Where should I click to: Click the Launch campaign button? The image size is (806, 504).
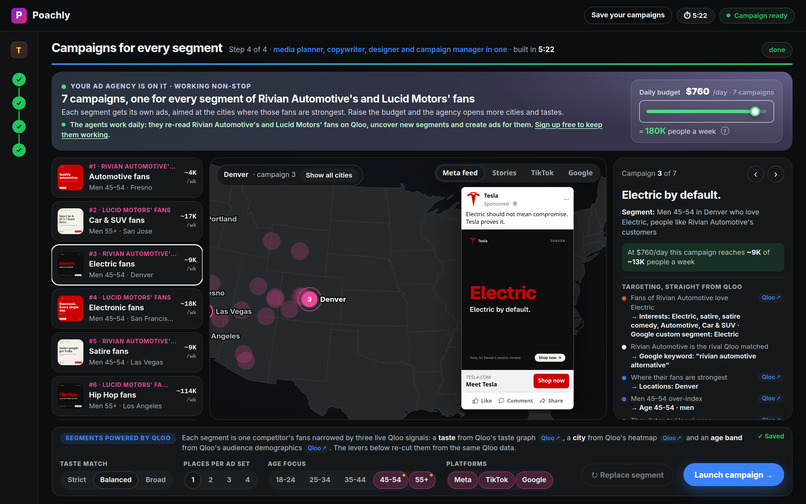pos(733,475)
